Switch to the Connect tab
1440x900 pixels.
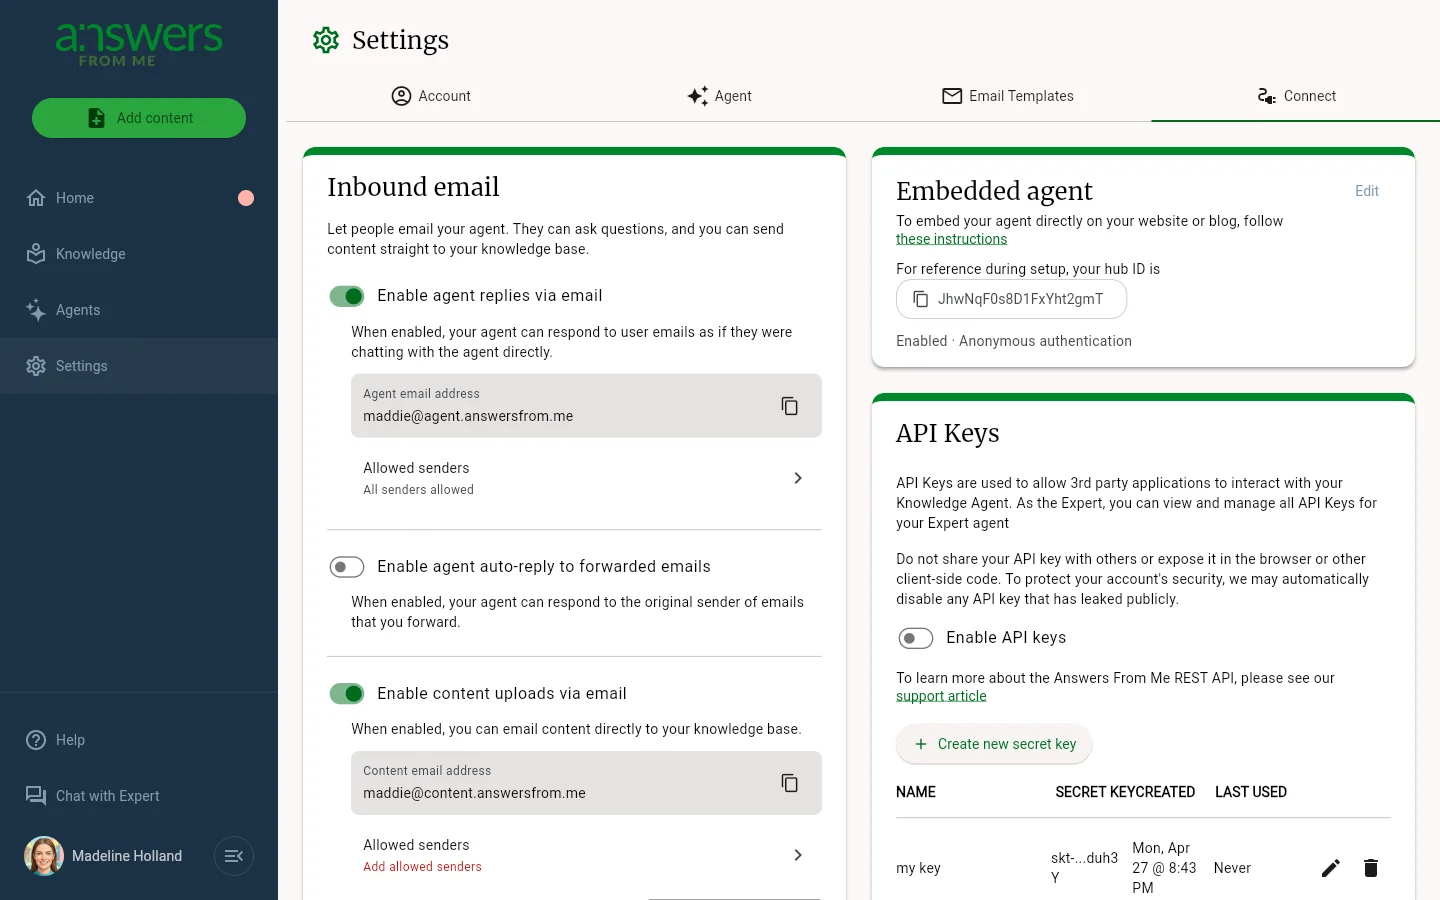1296,96
